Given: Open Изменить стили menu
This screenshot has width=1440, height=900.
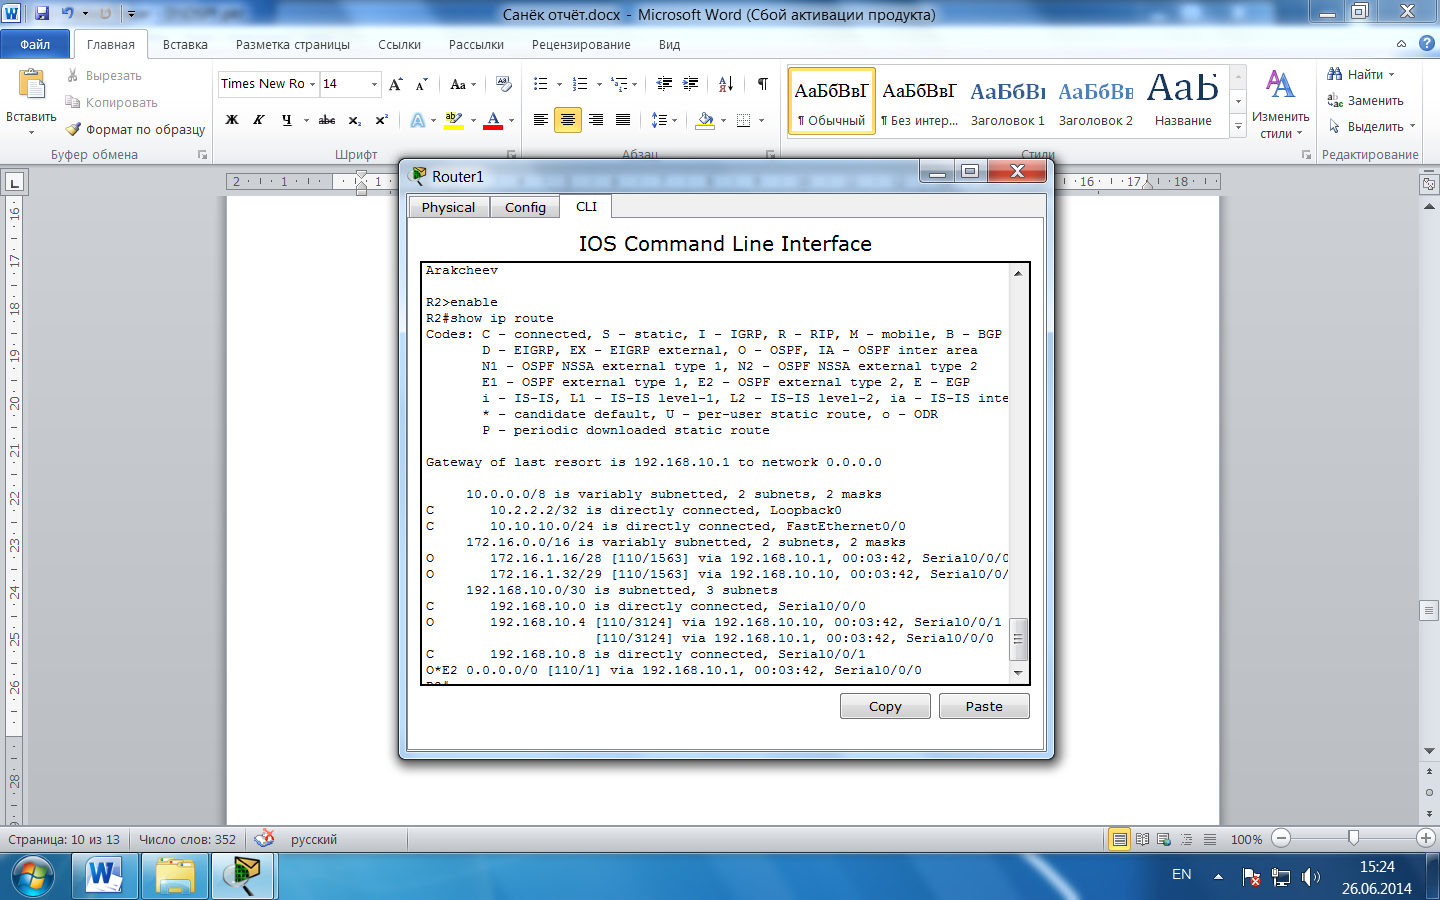Looking at the screenshot, I should click(x=1280, y=104).
